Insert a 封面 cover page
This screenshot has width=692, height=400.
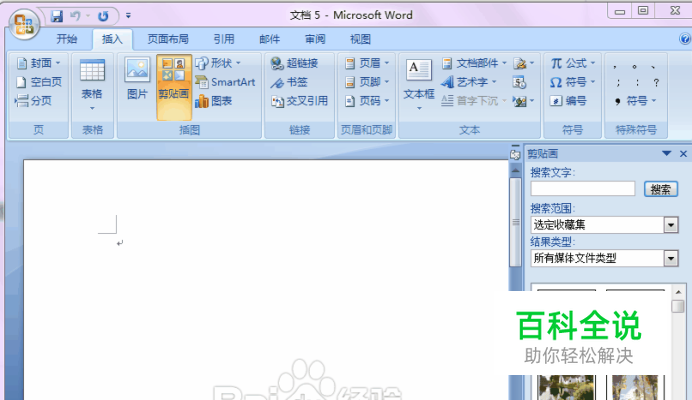tap(38, 63)
